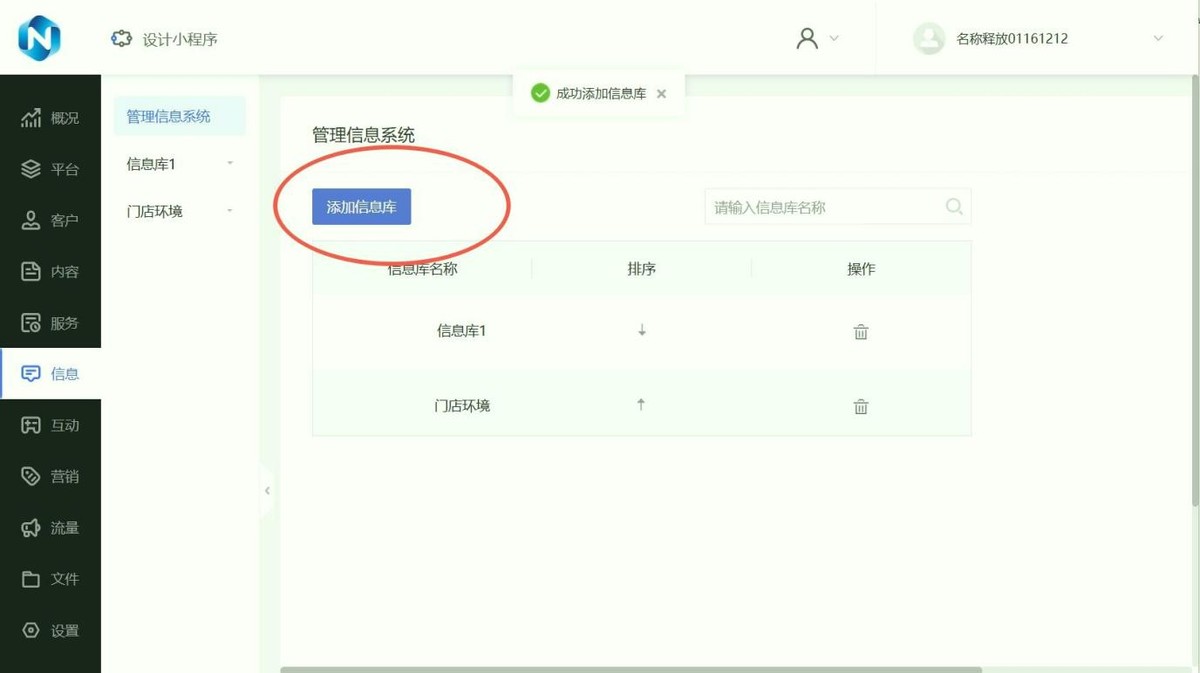Open the 文件 files section
This screenshot has width=1200, height=673.
50,579
